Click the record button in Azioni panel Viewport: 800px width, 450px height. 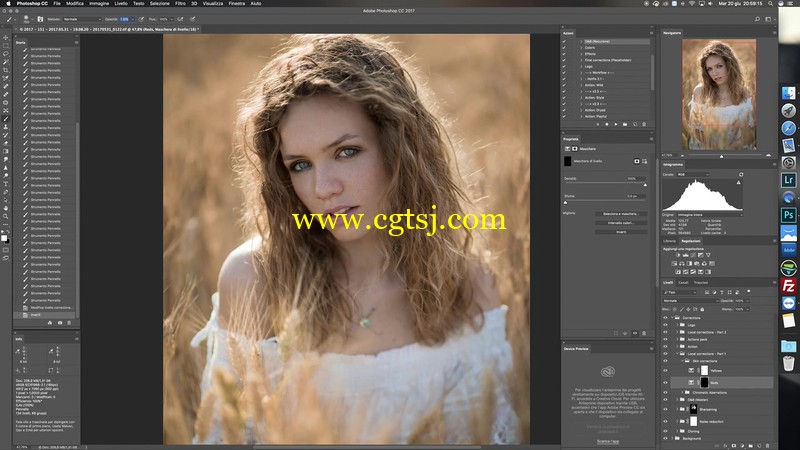tap(607, 124)
